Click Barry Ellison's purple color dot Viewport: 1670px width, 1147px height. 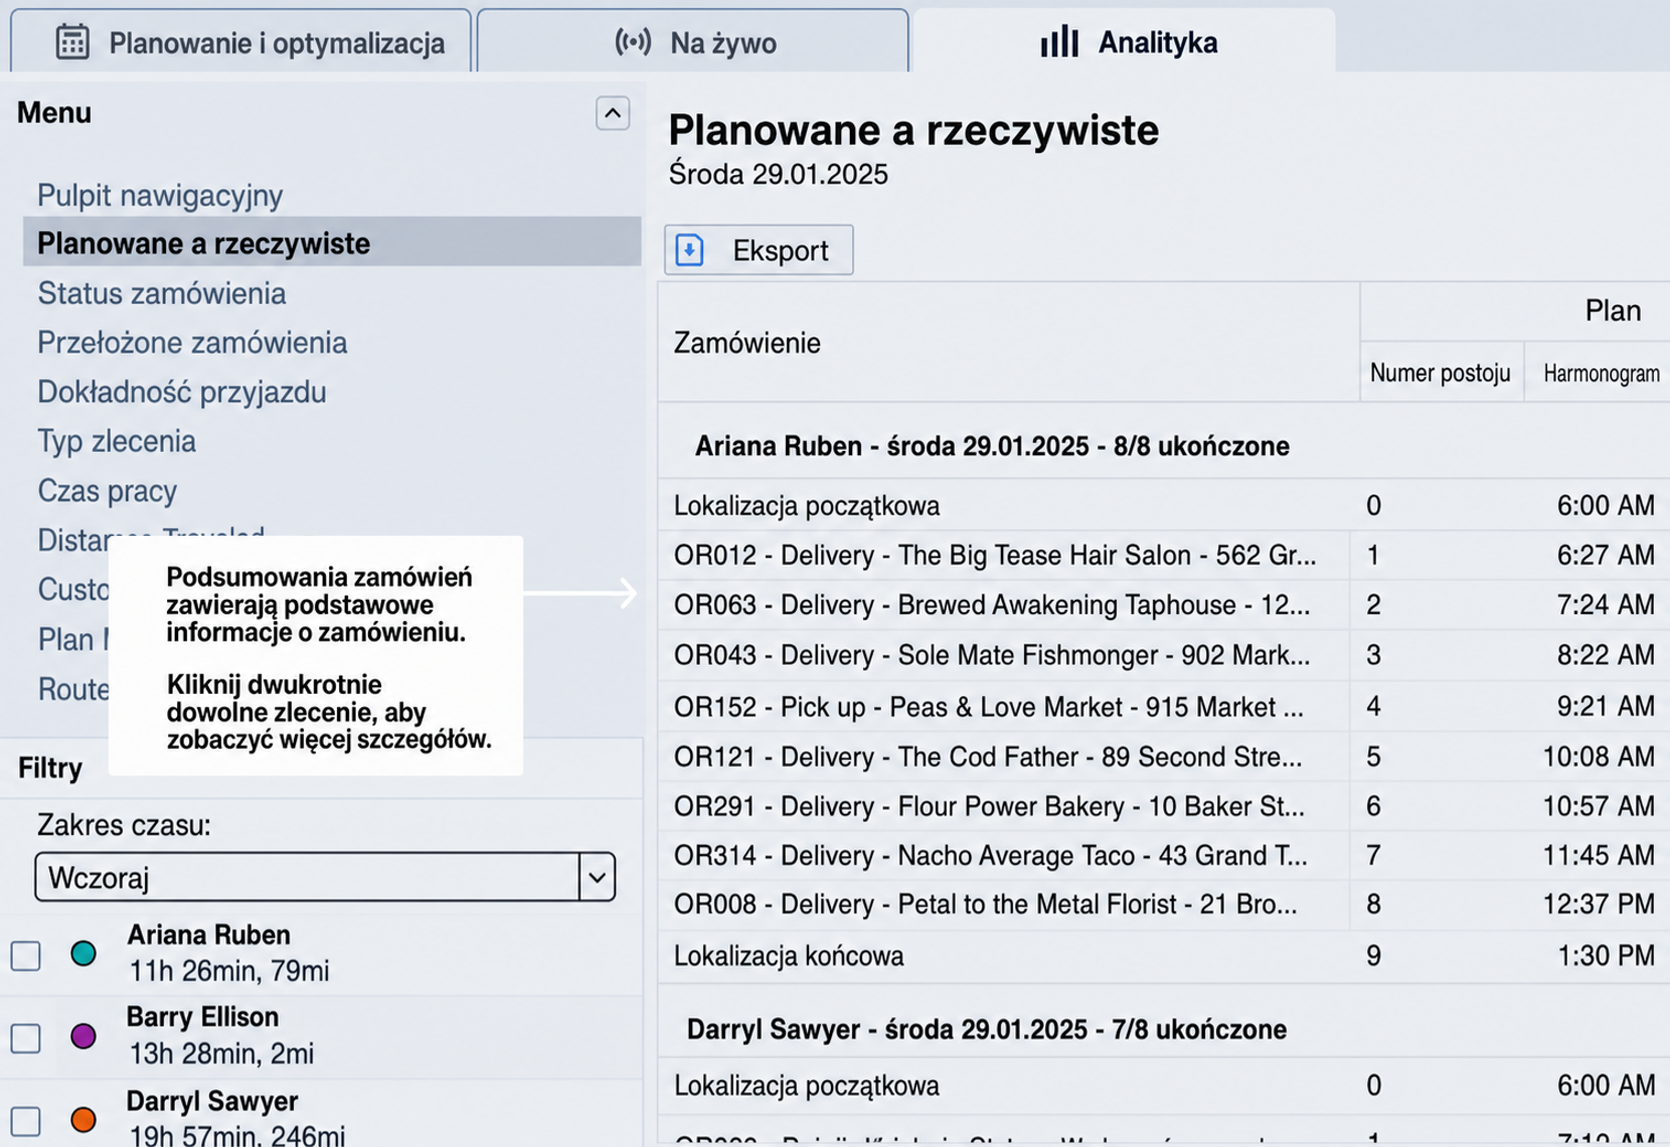(x=84, y=1037)
